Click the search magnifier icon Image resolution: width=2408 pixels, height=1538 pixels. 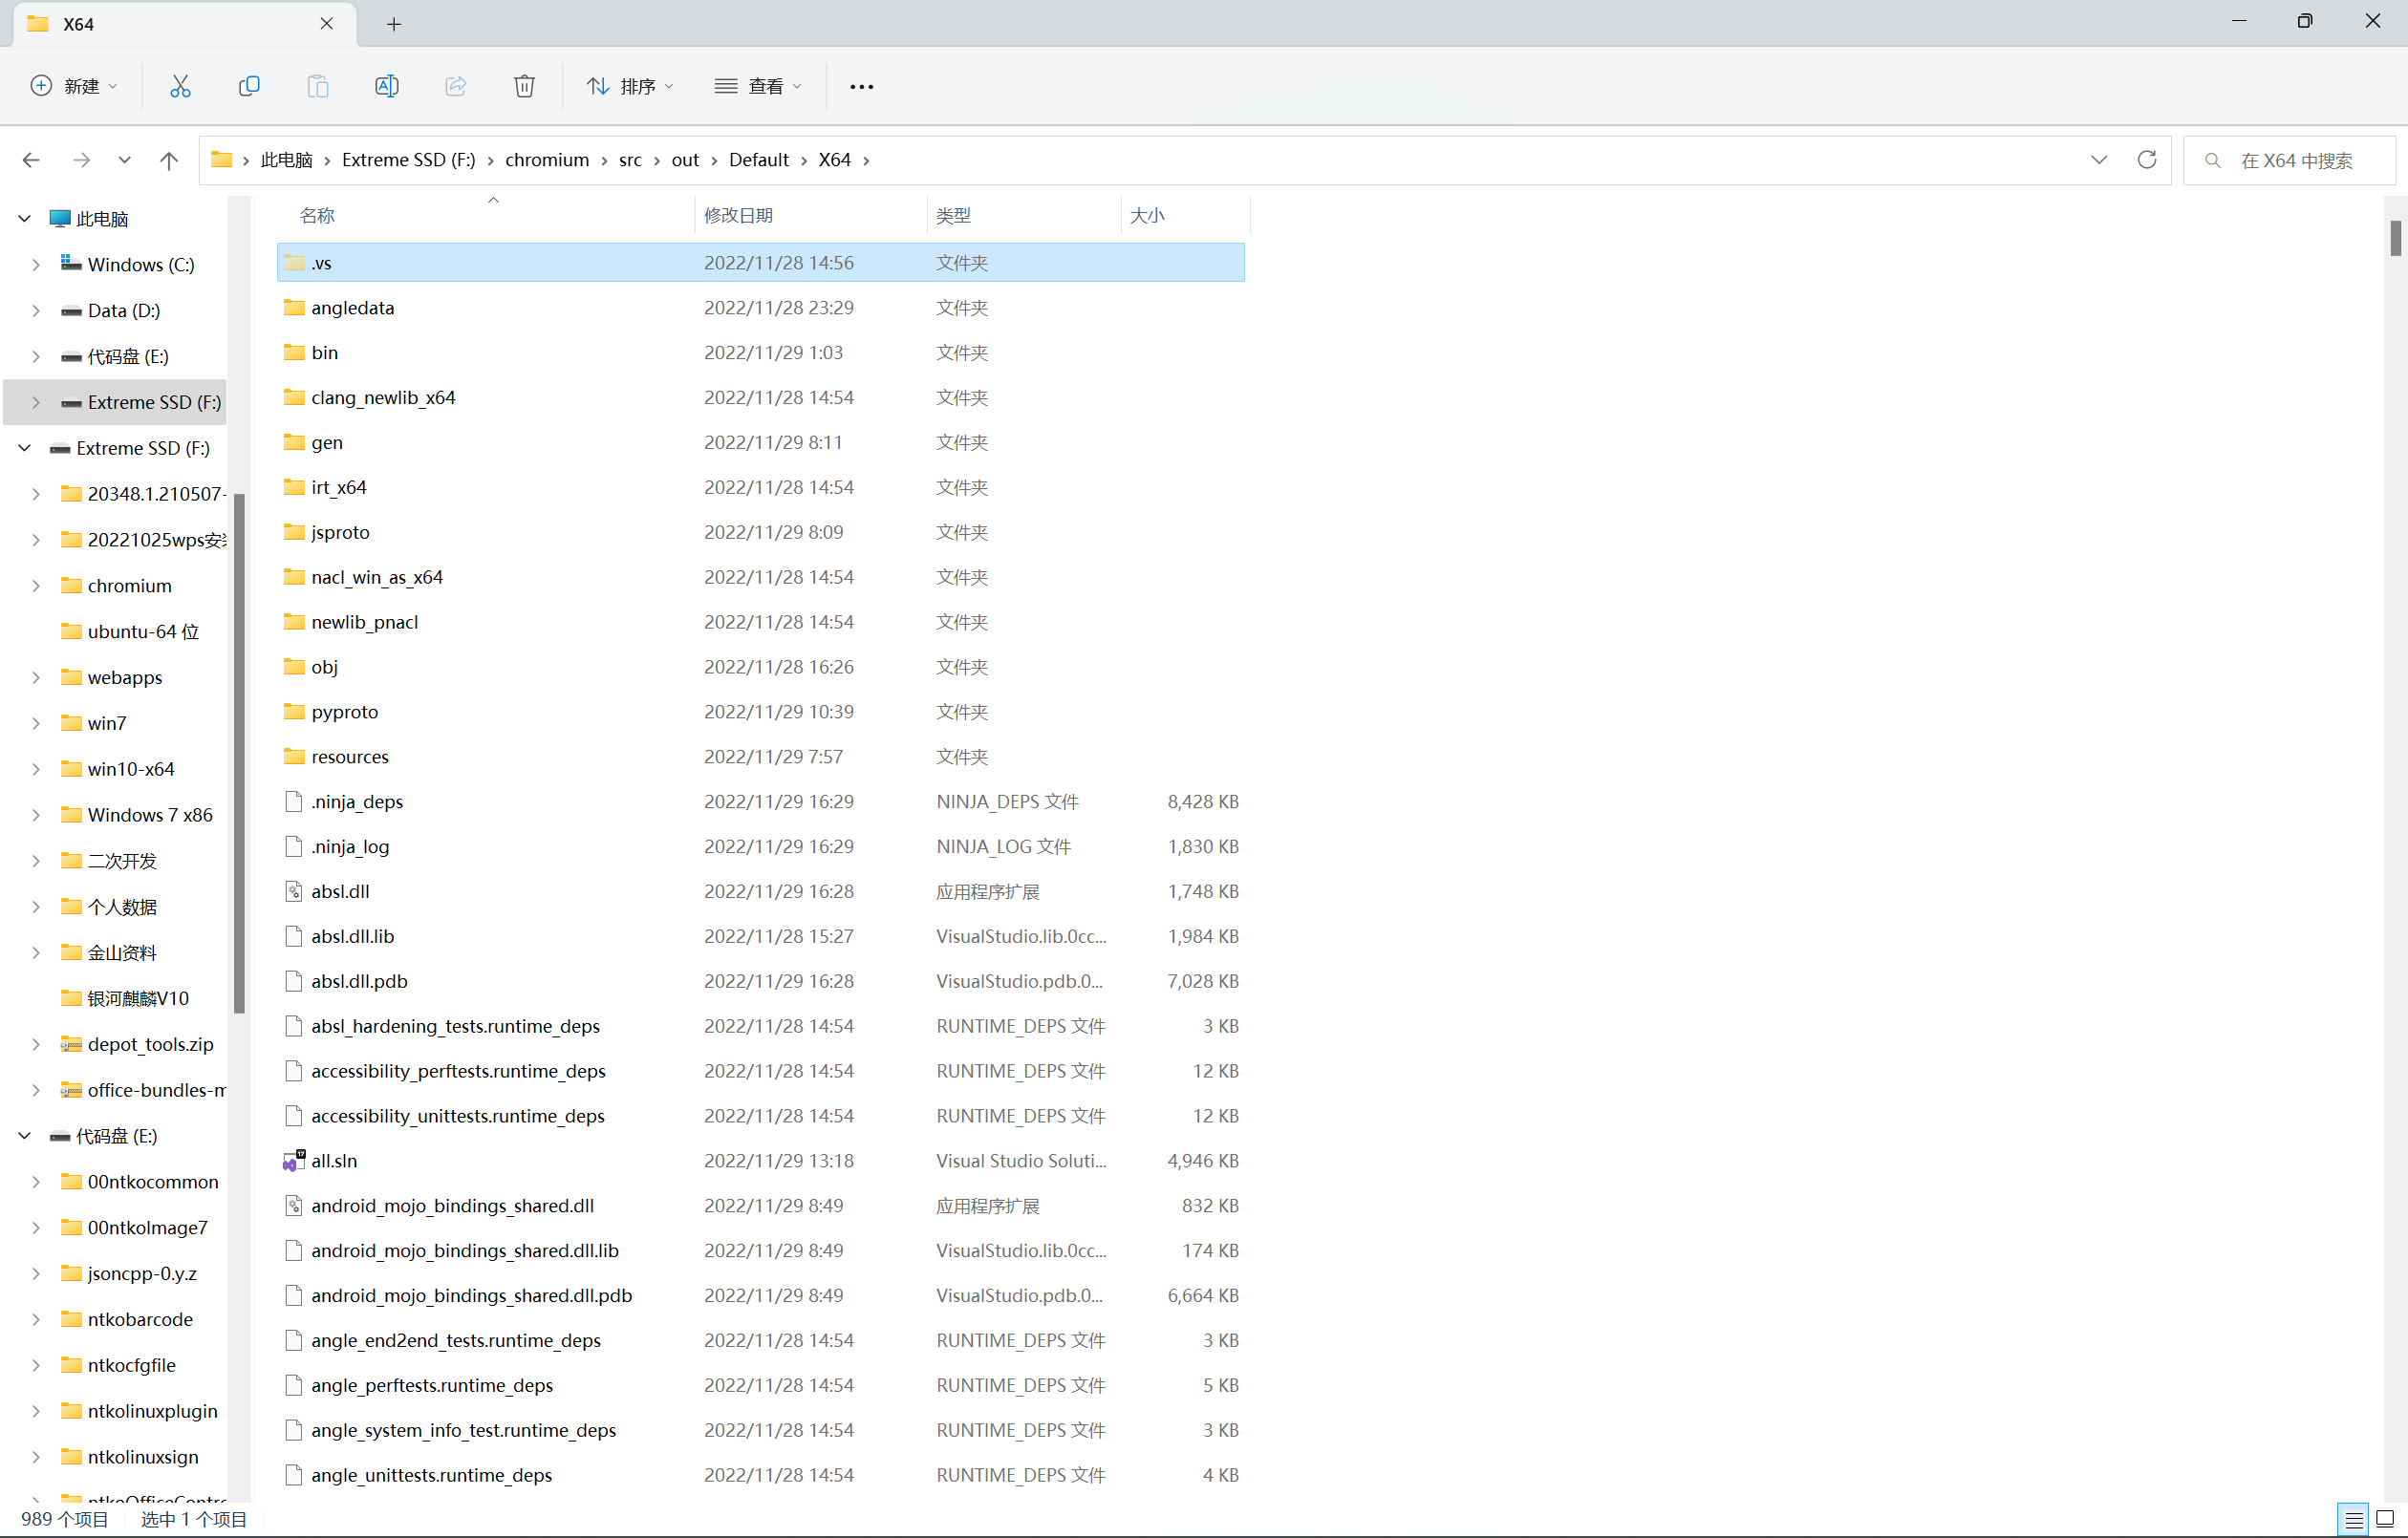click(2213, 160)
